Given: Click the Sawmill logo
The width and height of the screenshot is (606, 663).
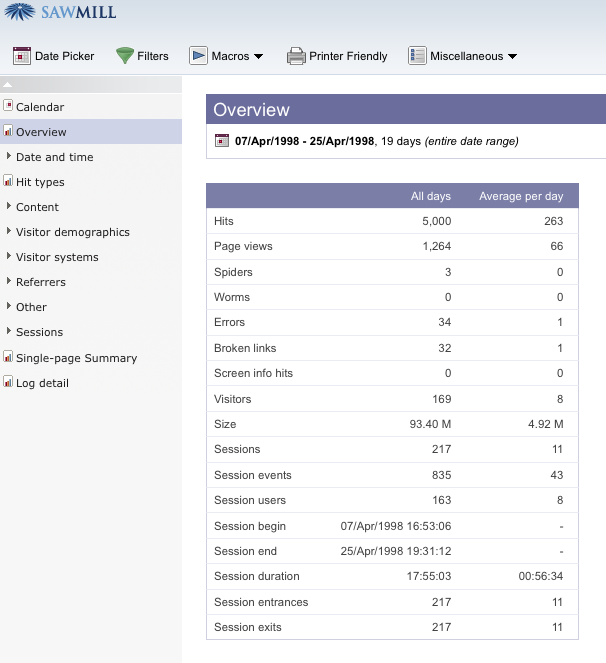Looking at the screenshot, I should click(60, 13).
